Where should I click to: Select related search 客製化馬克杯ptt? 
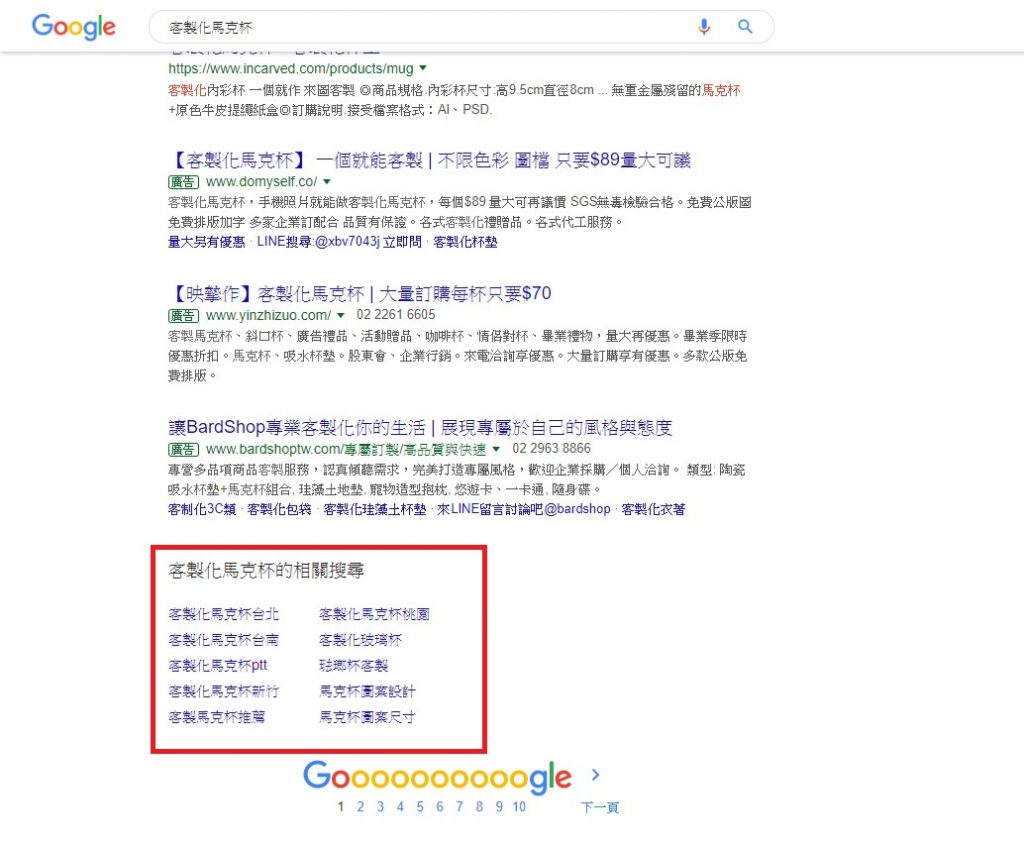pos(218,665)
